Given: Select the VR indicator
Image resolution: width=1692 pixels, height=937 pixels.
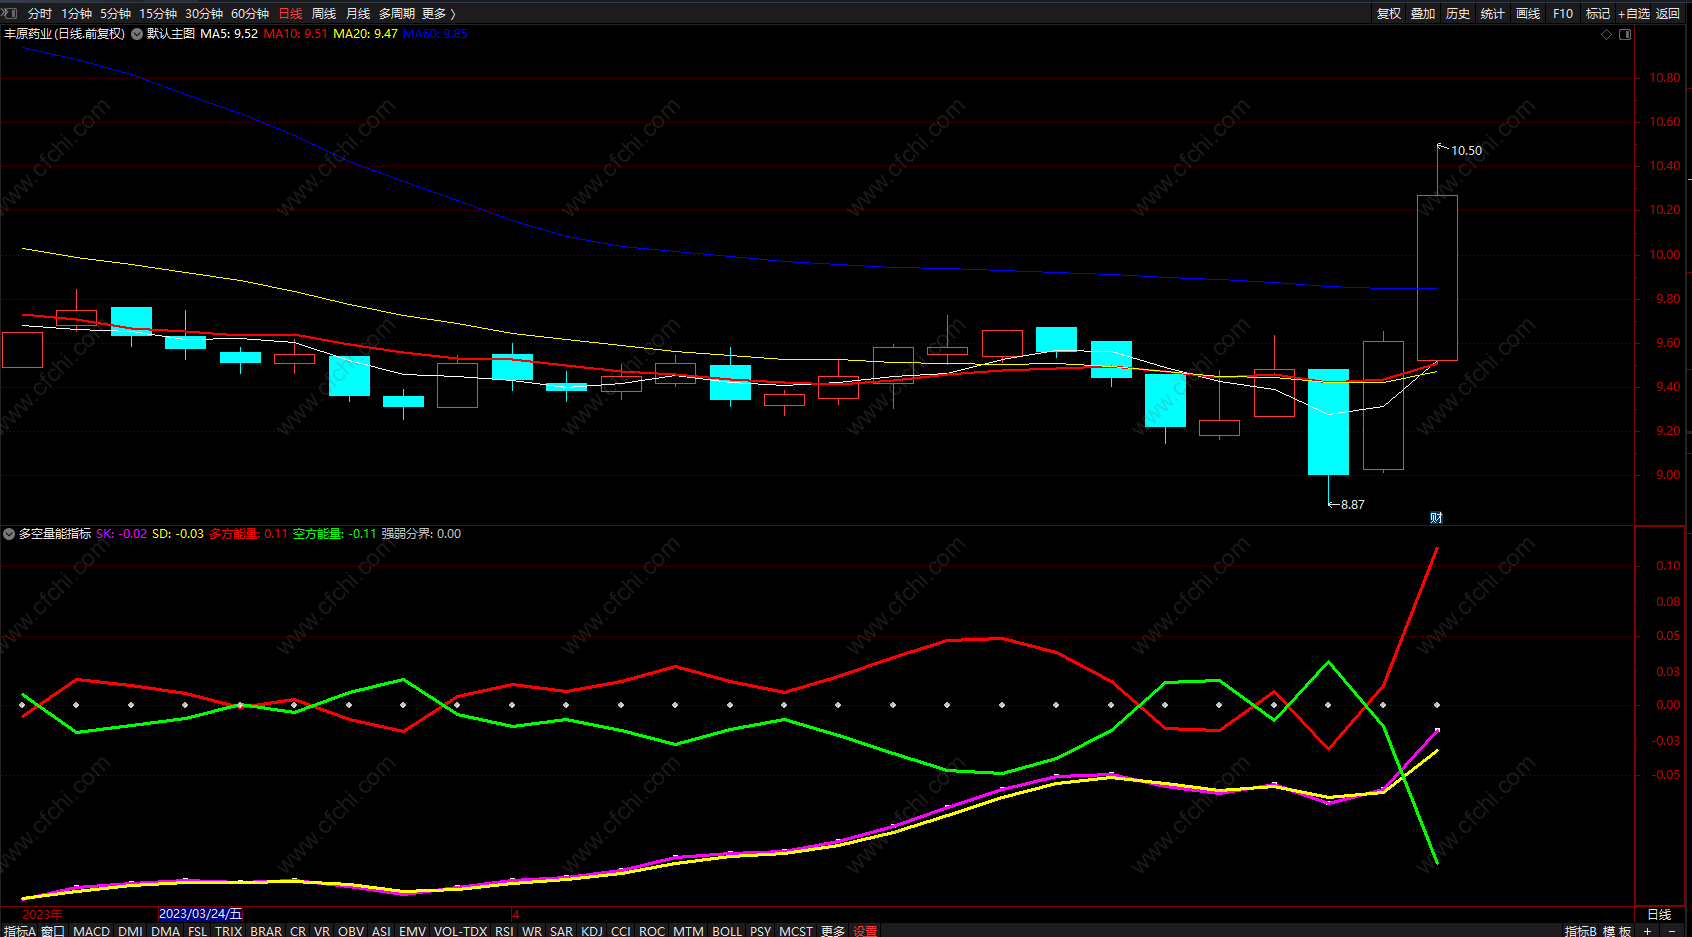Looking at the screenshot, I should (322, 931).
